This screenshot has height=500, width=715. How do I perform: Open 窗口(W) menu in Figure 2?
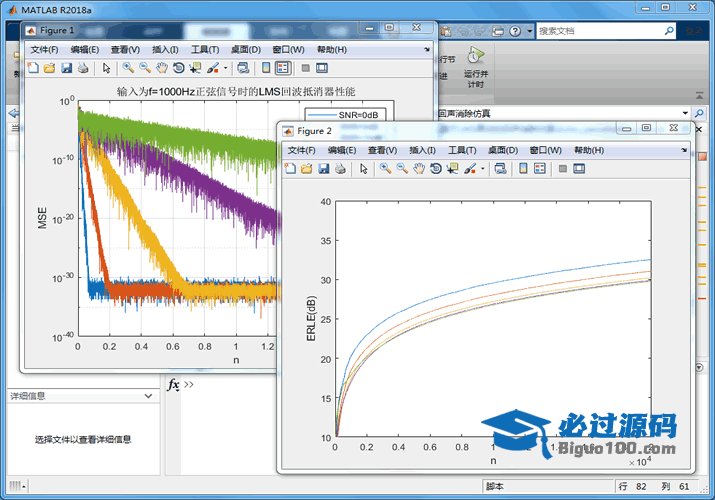coord(545,150)
